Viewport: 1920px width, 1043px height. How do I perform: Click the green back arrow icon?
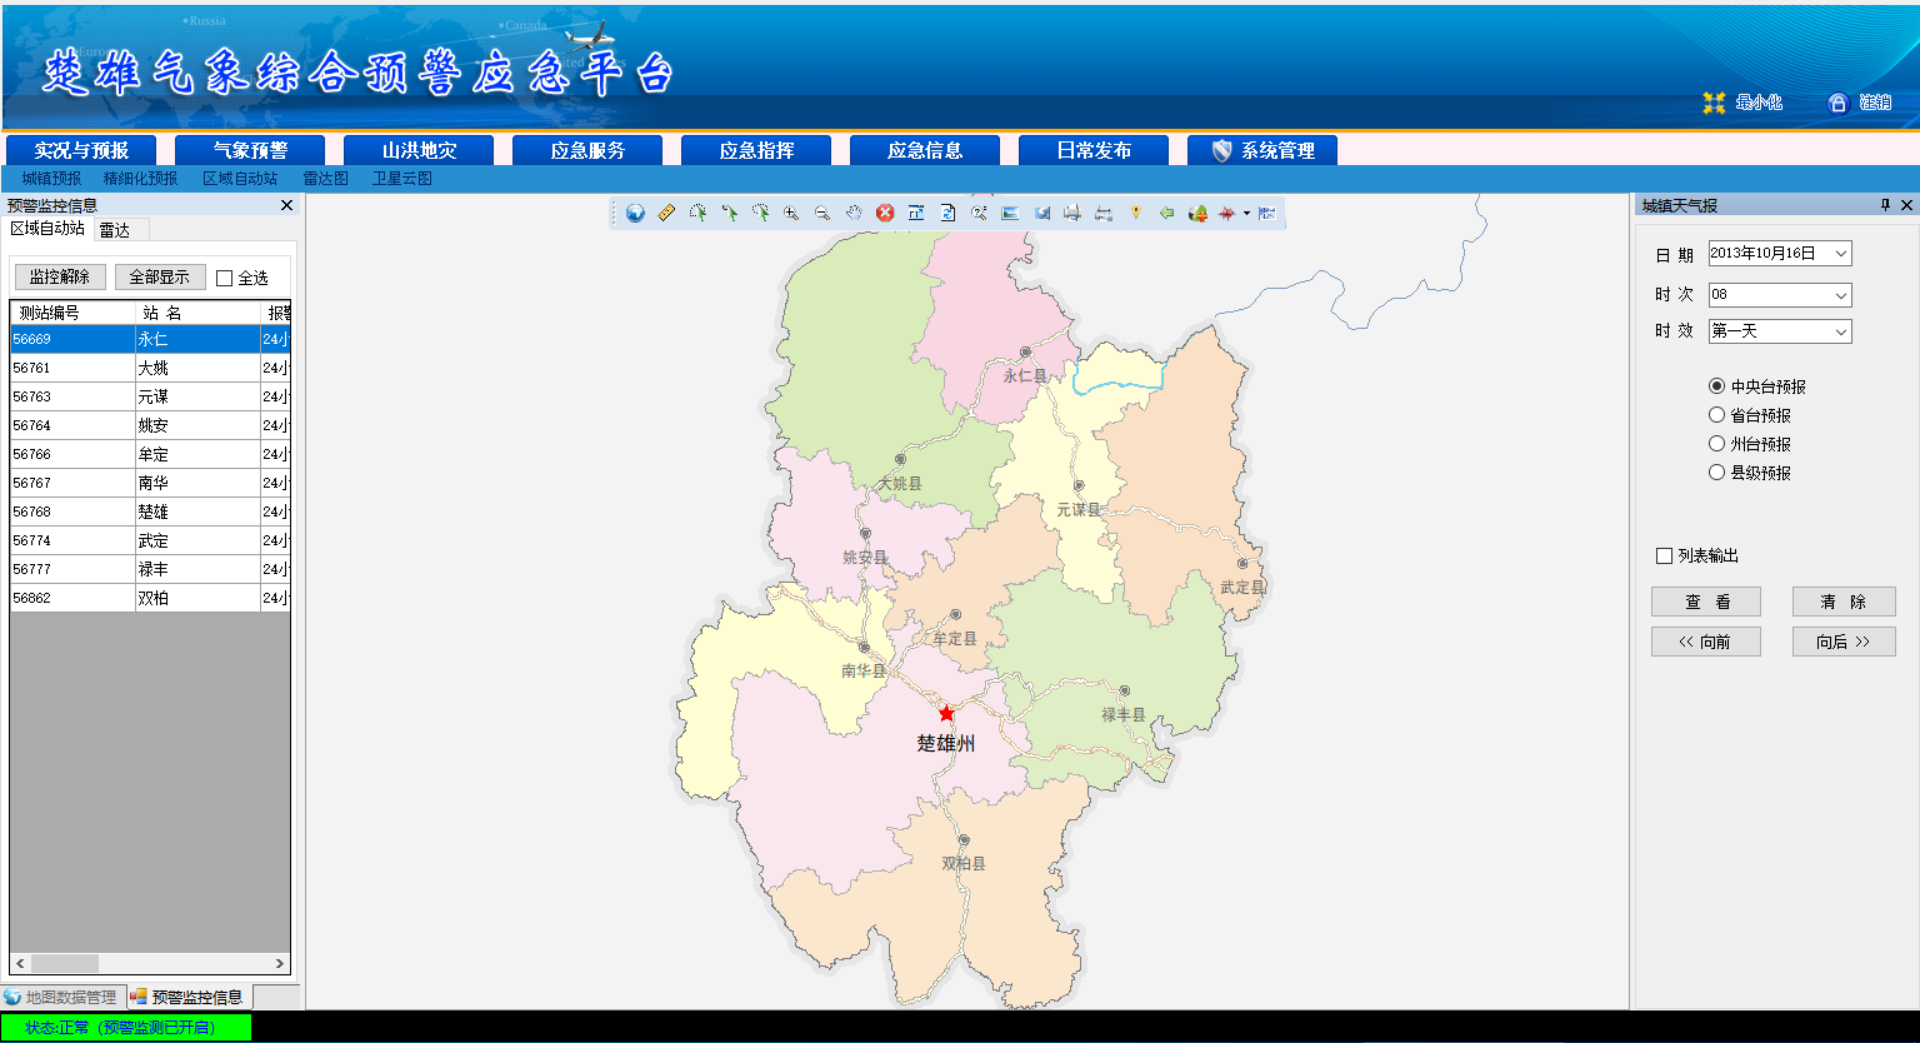coord(1166,213)
